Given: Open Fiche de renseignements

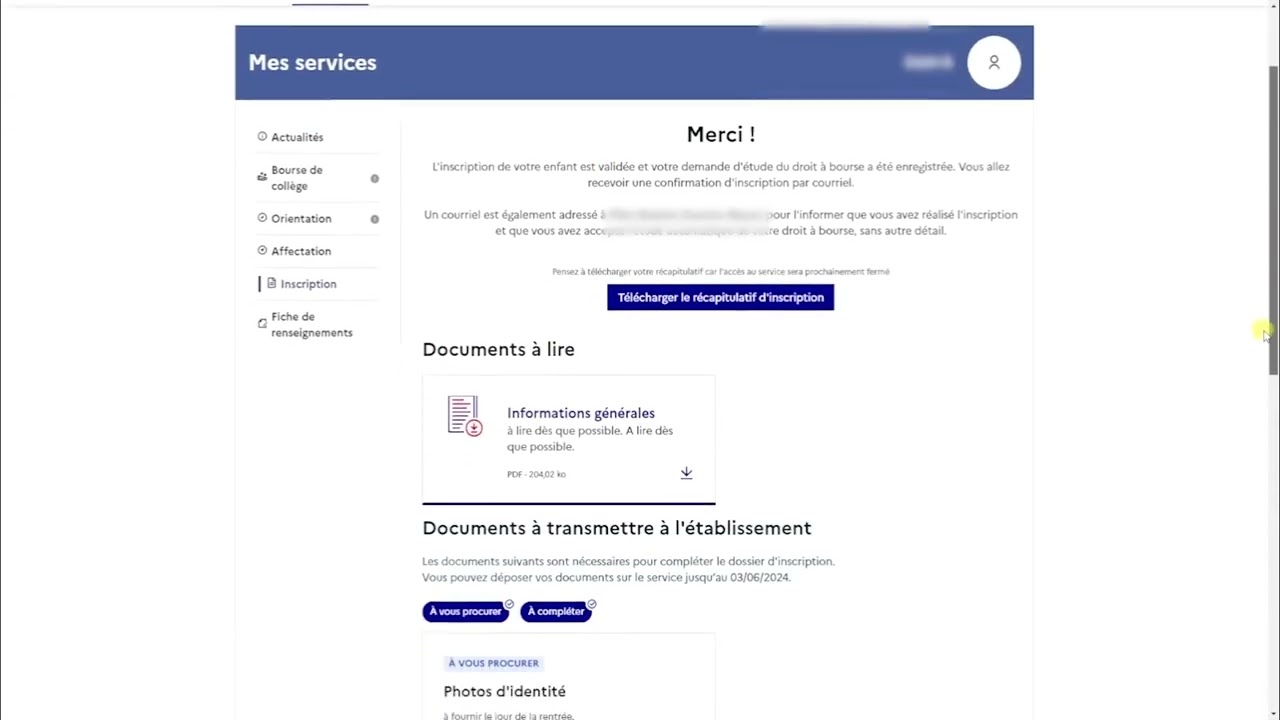Looking at the screenshot, I should (312, 325).
